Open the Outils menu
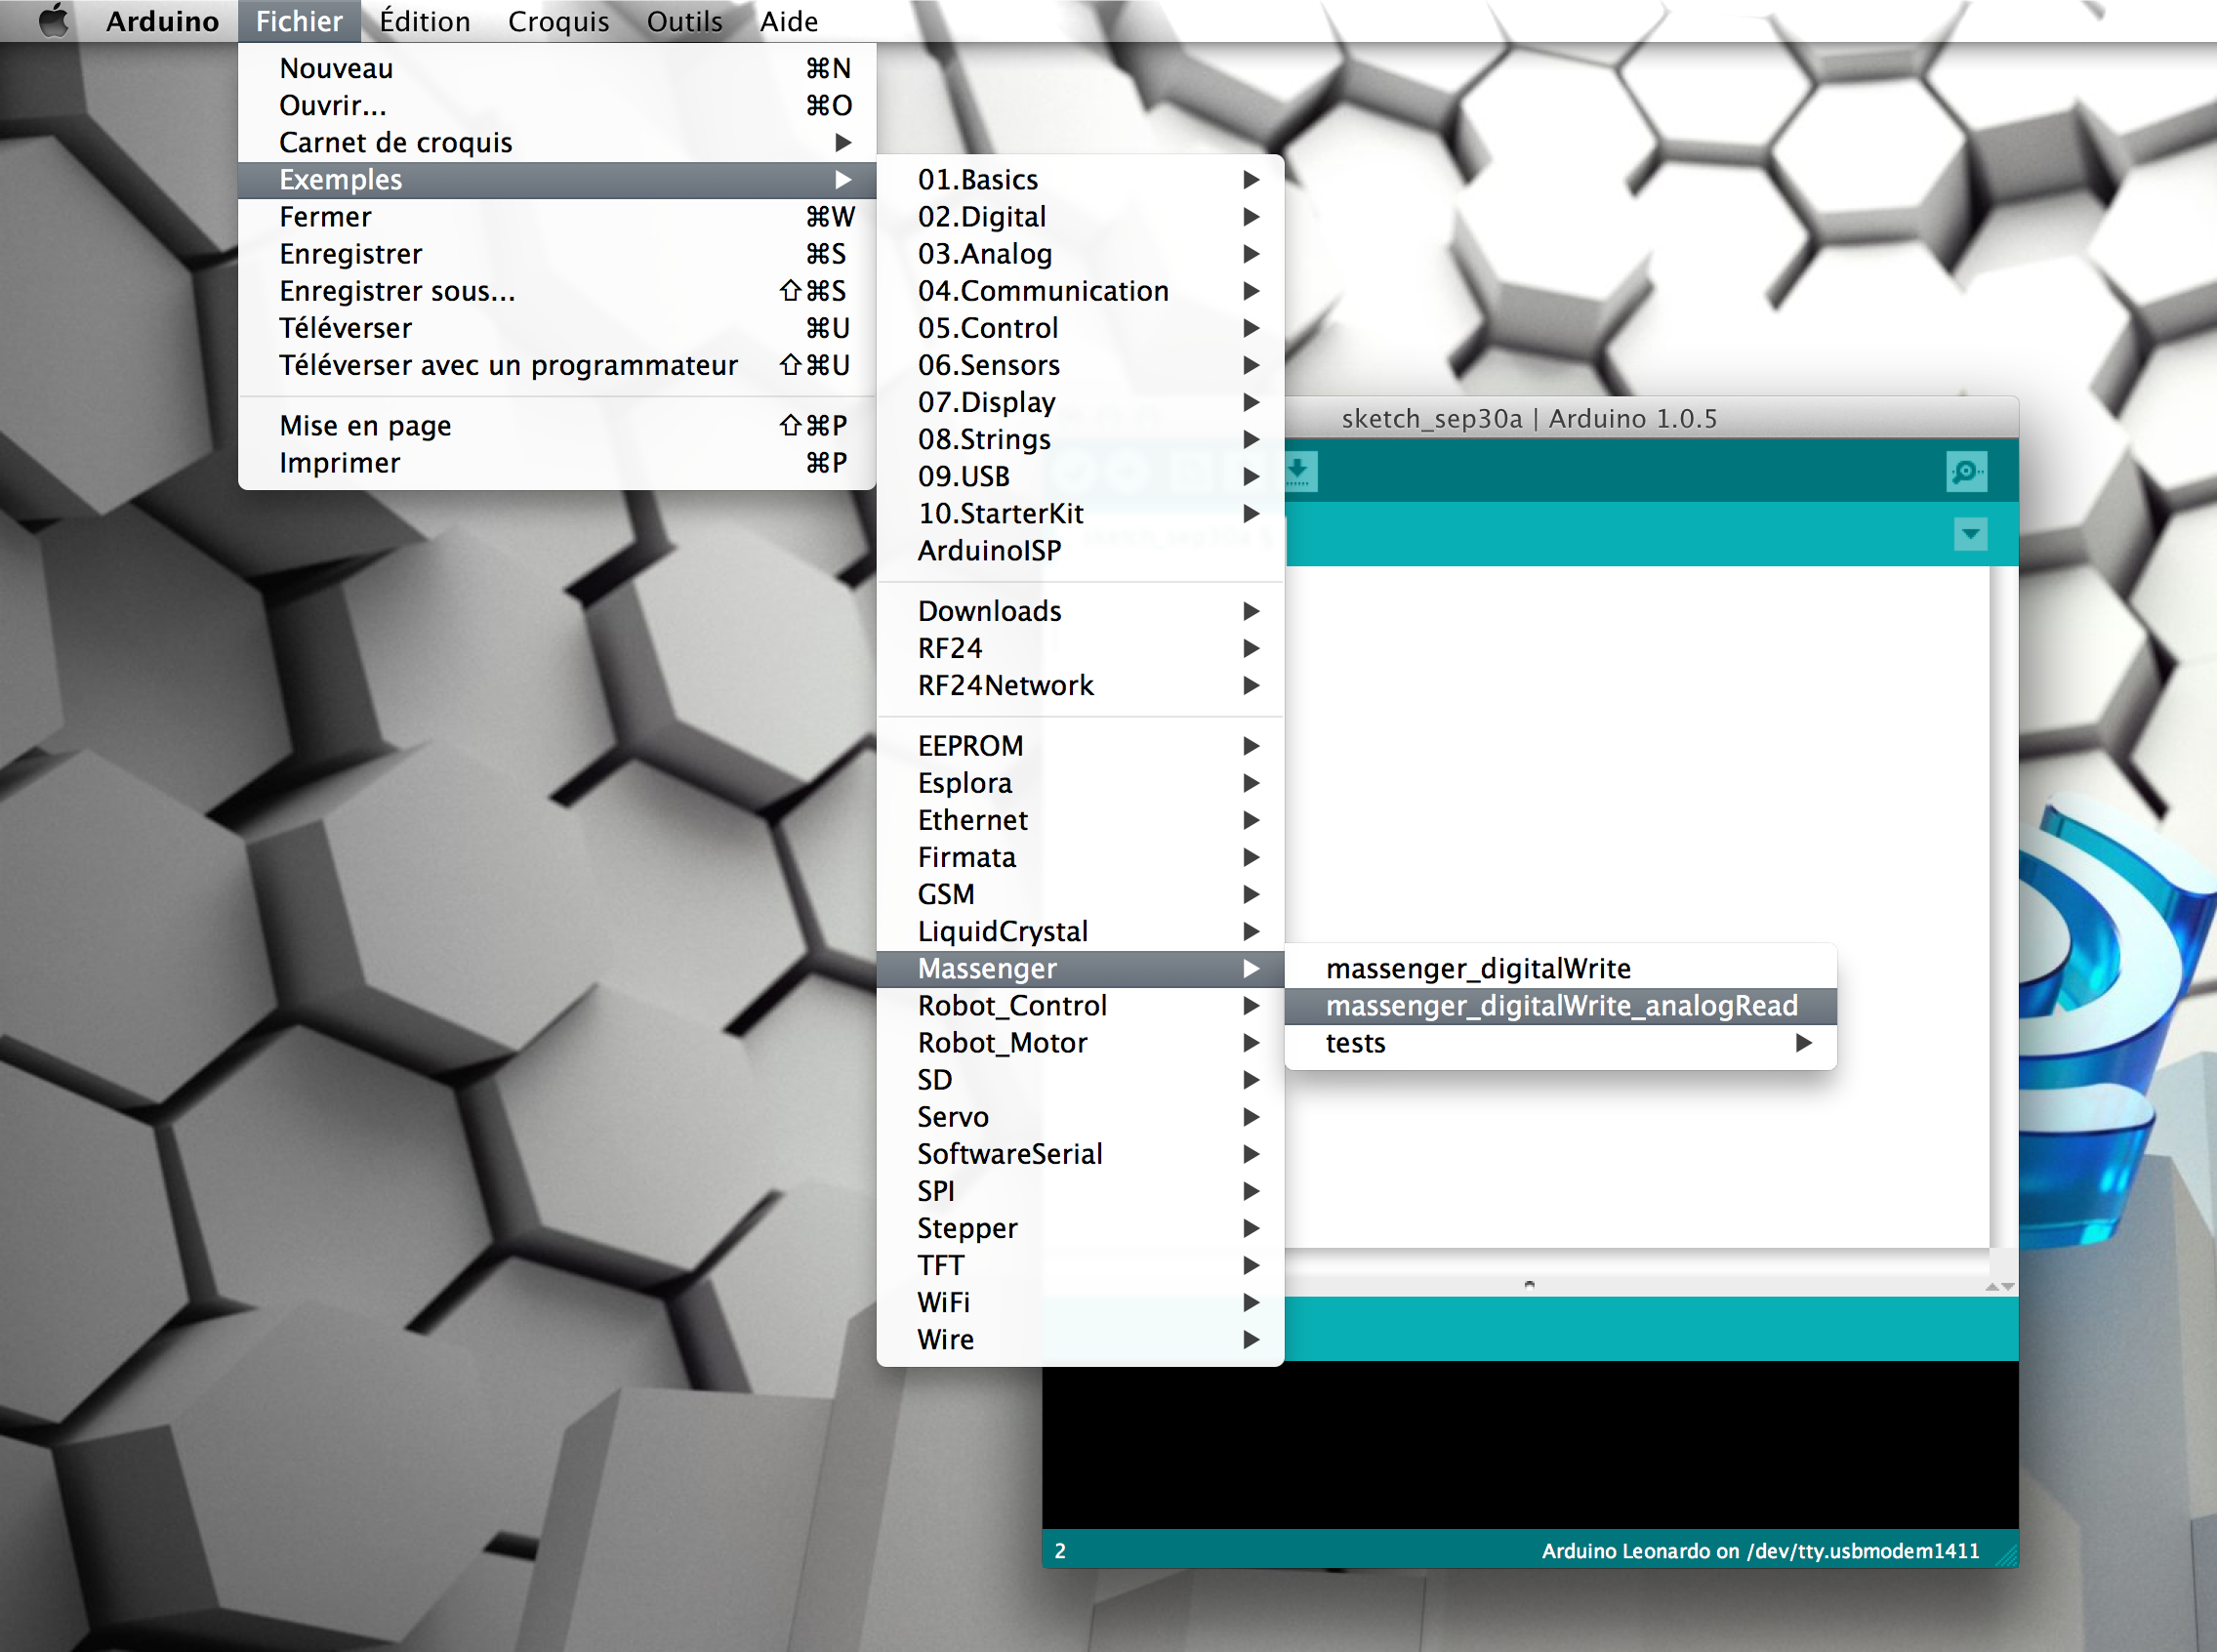 coord(684,20)
